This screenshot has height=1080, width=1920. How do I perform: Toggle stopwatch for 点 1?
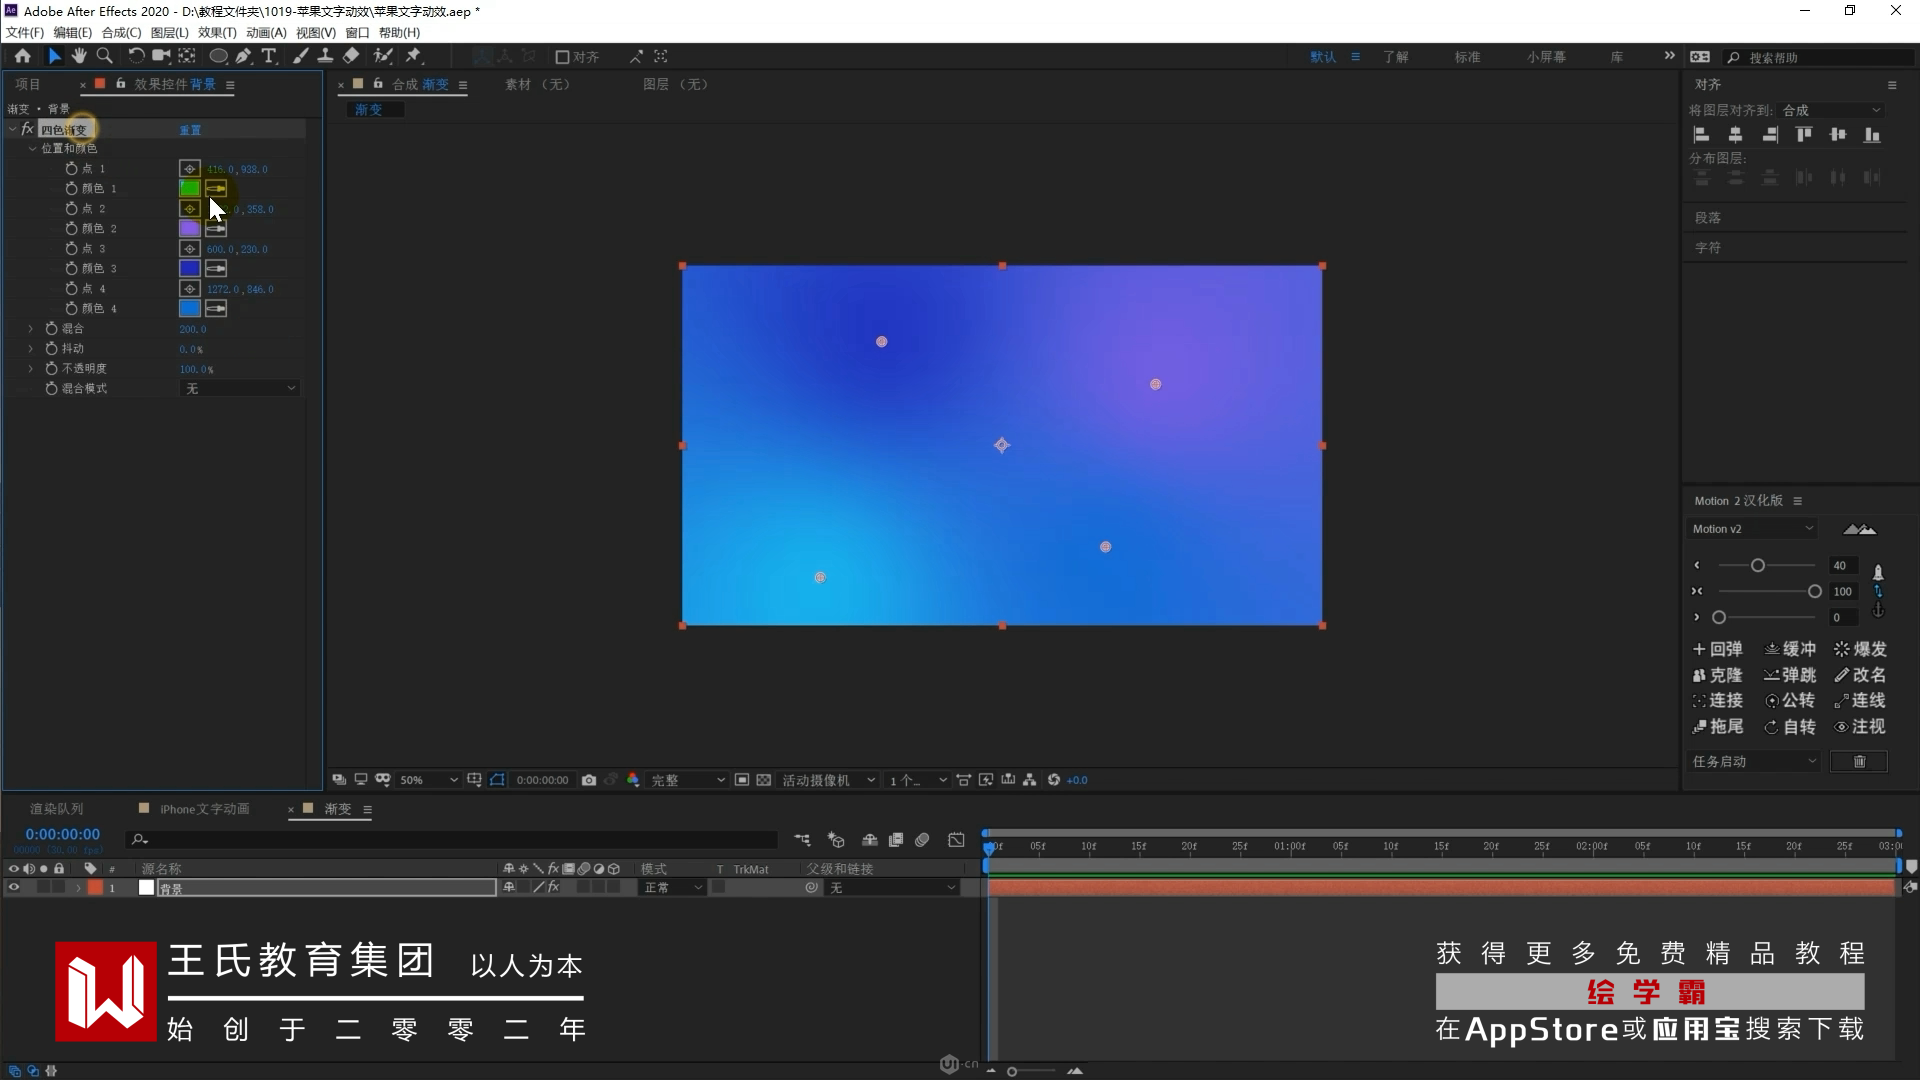pos(71,169)
